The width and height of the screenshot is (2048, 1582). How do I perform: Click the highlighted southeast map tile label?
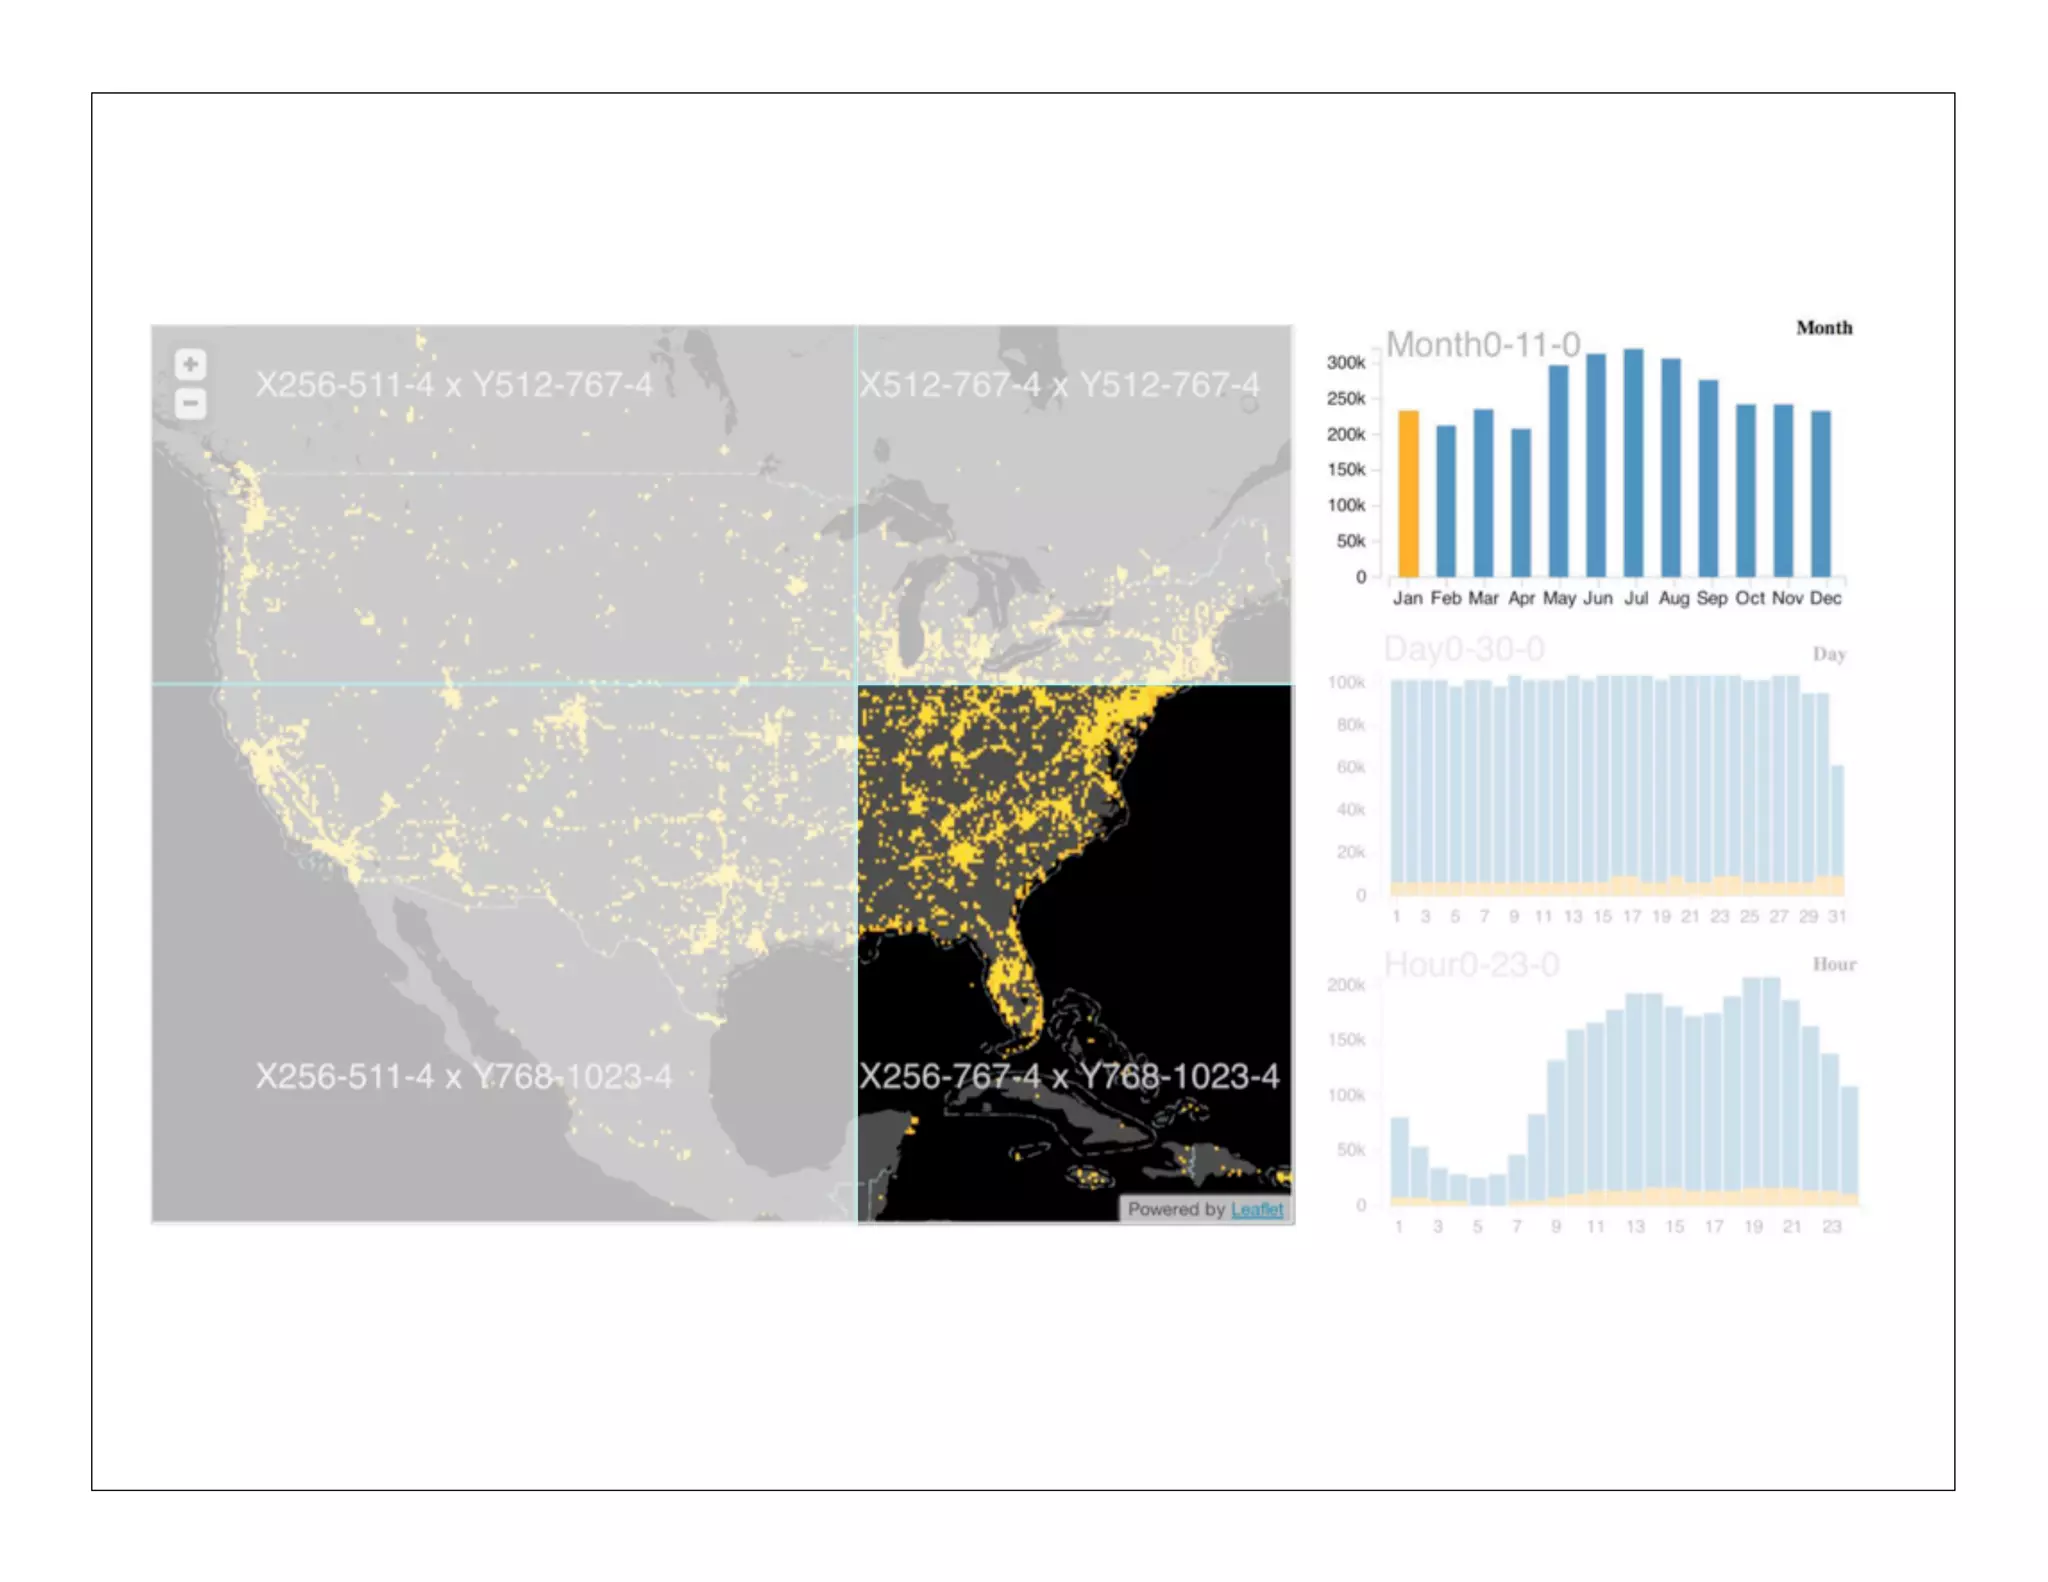pyautogui.click(x=1069, y=1076)
